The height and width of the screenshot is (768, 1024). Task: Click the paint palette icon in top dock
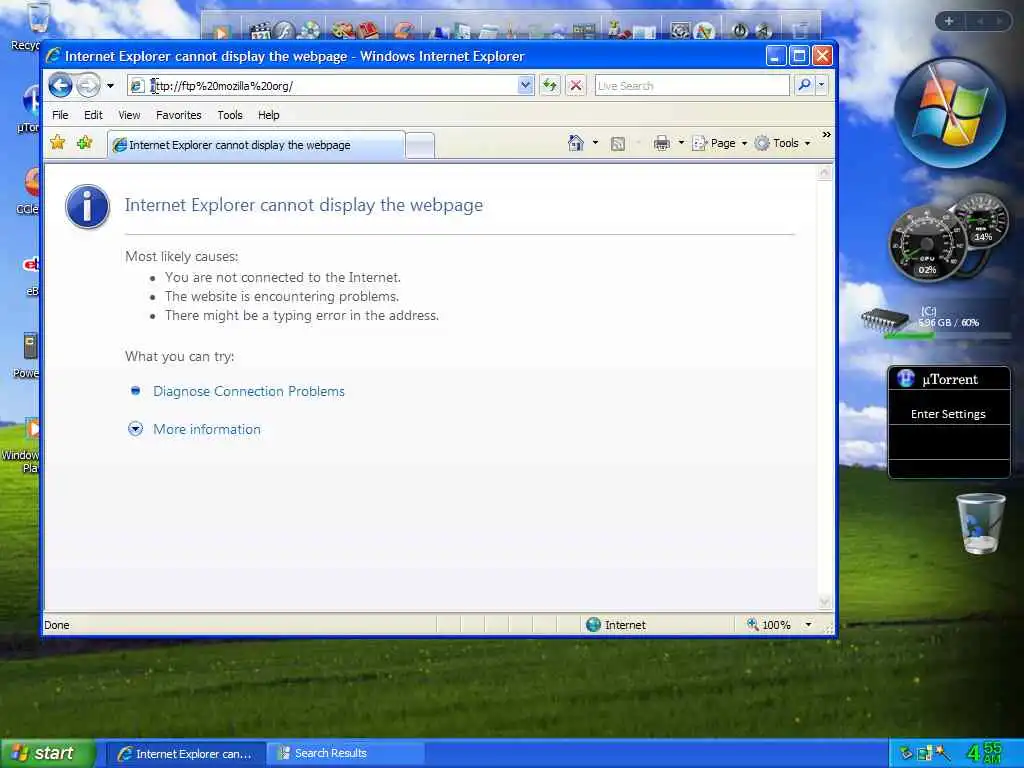[x=342, y=30]
